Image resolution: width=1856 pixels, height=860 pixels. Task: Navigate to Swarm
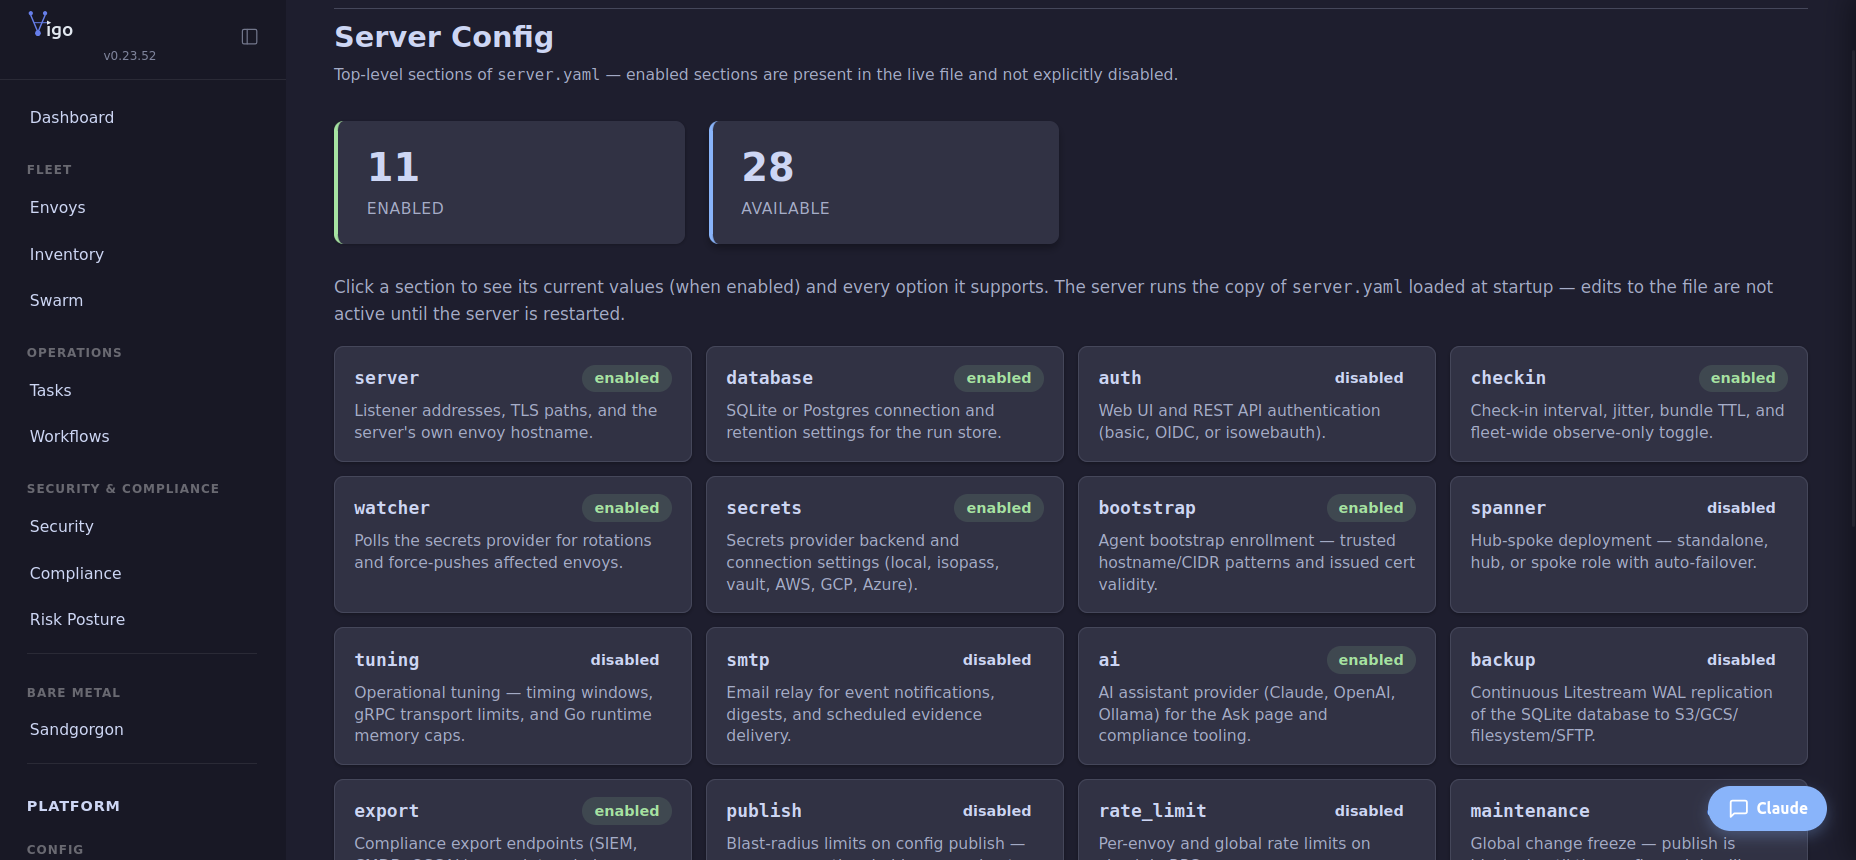pyautogui.click(x=57, y=300)
